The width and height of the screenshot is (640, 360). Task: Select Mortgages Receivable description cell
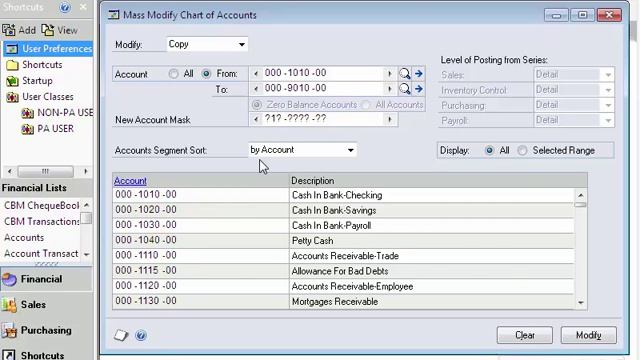(432, 302)
